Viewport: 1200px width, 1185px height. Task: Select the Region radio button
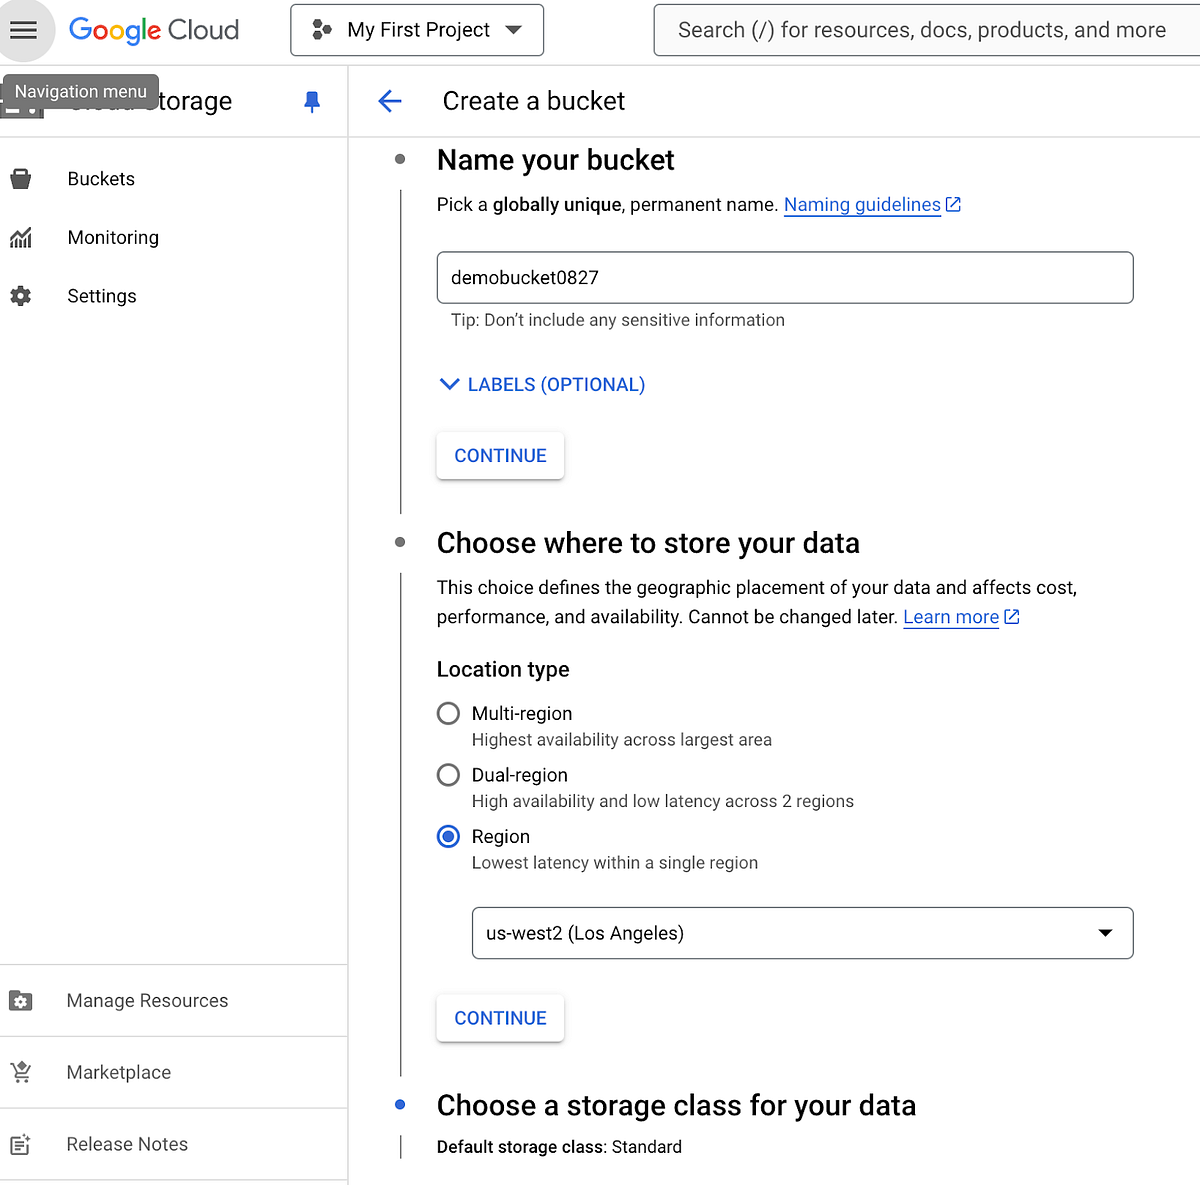coord(448,836)
